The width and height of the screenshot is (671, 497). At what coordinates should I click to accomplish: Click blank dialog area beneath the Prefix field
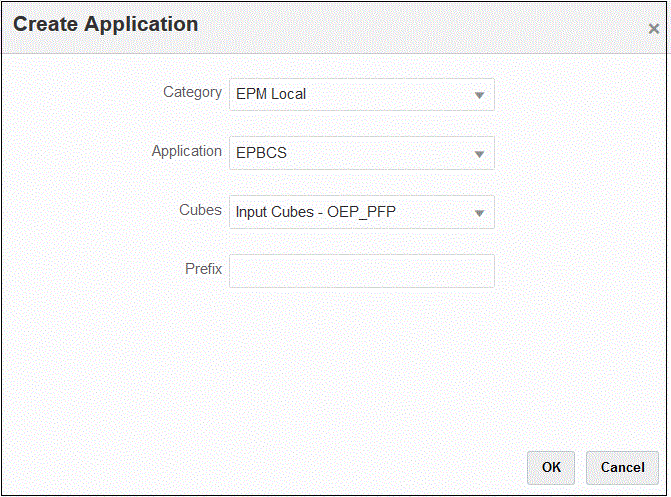click(x=361, y=360)
